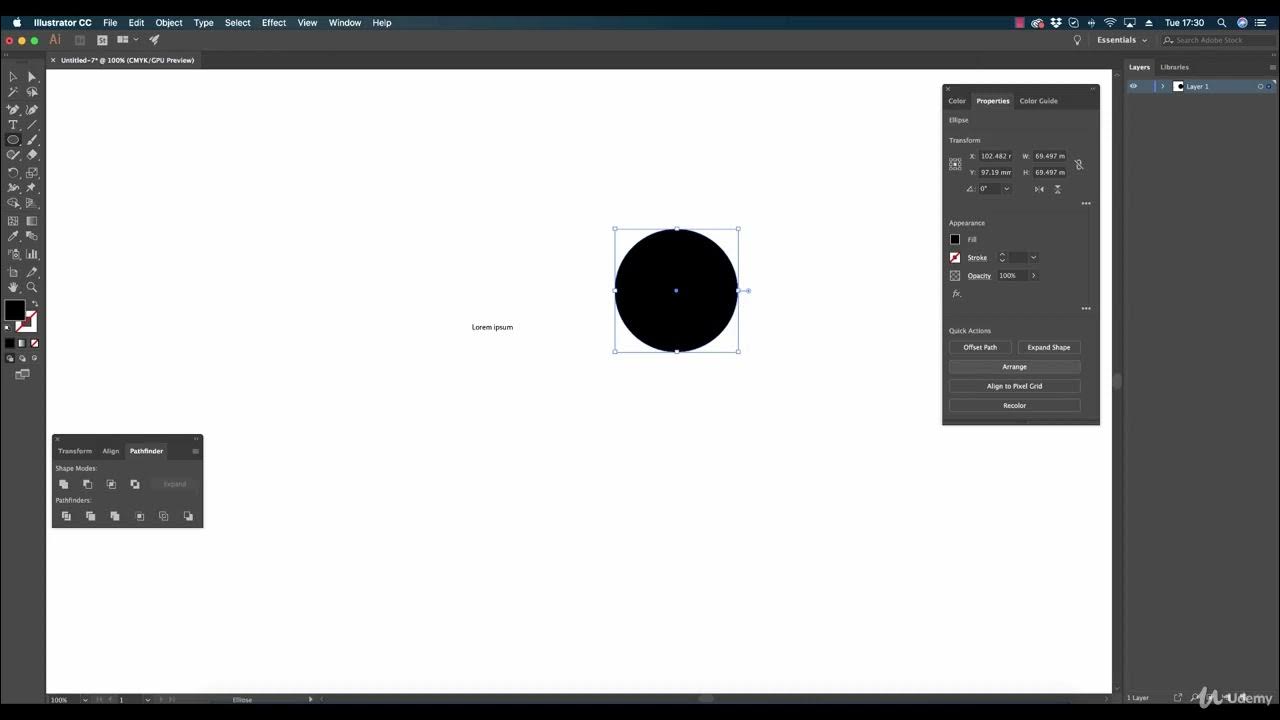Select the Rotate tool
Screen dimensions: 1280x720
(x=13, y=172)
